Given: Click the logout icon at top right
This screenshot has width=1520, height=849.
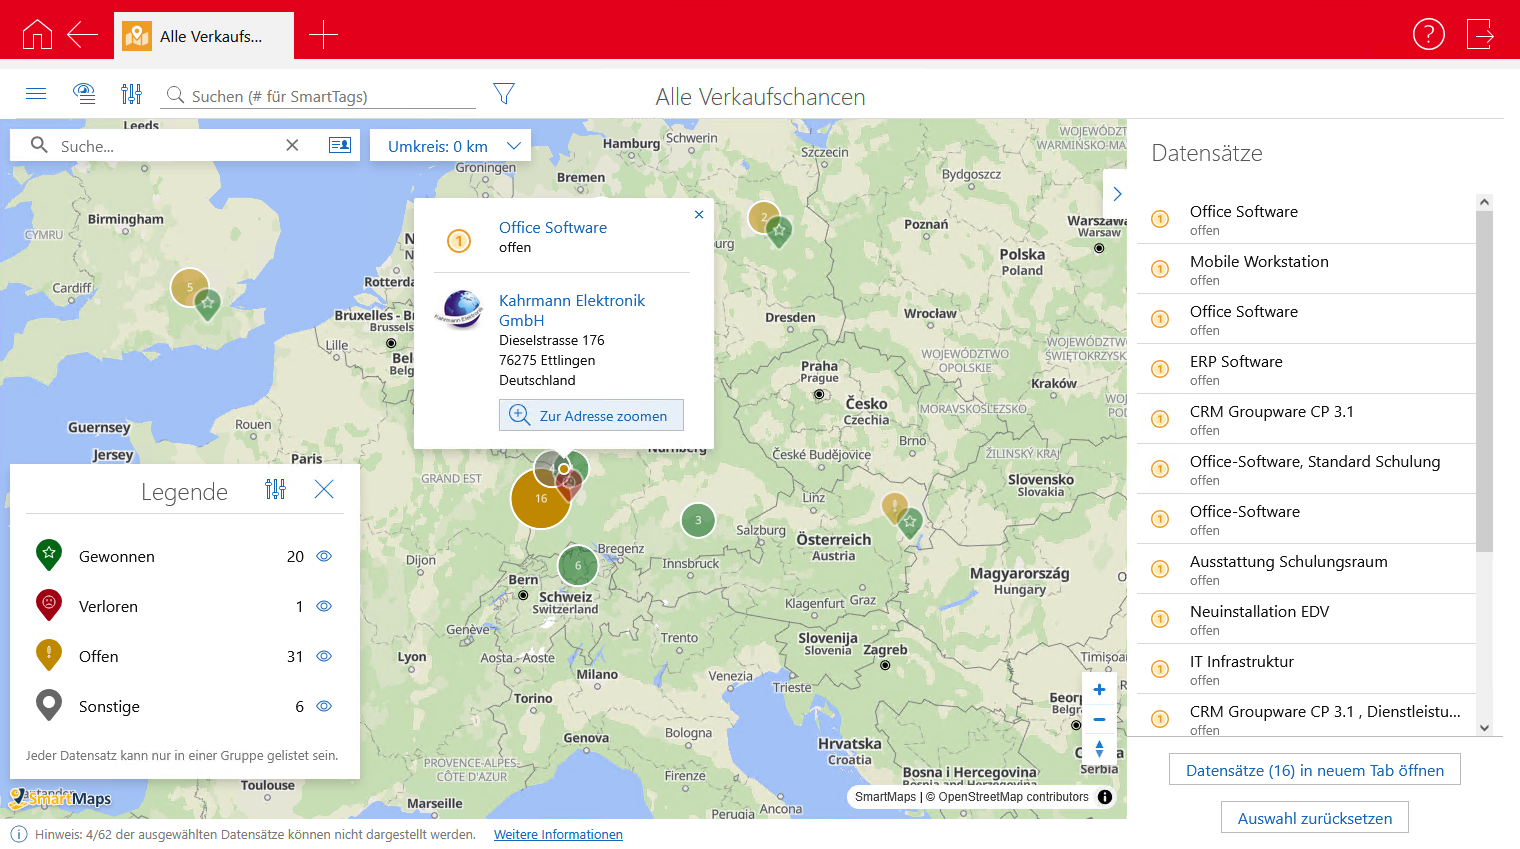Looking at the screenshot, I should click(x=1480, y=35).
